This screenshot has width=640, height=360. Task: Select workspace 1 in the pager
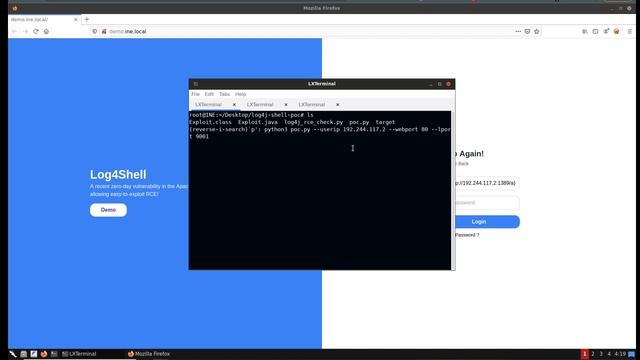click(x=584, y=354)
